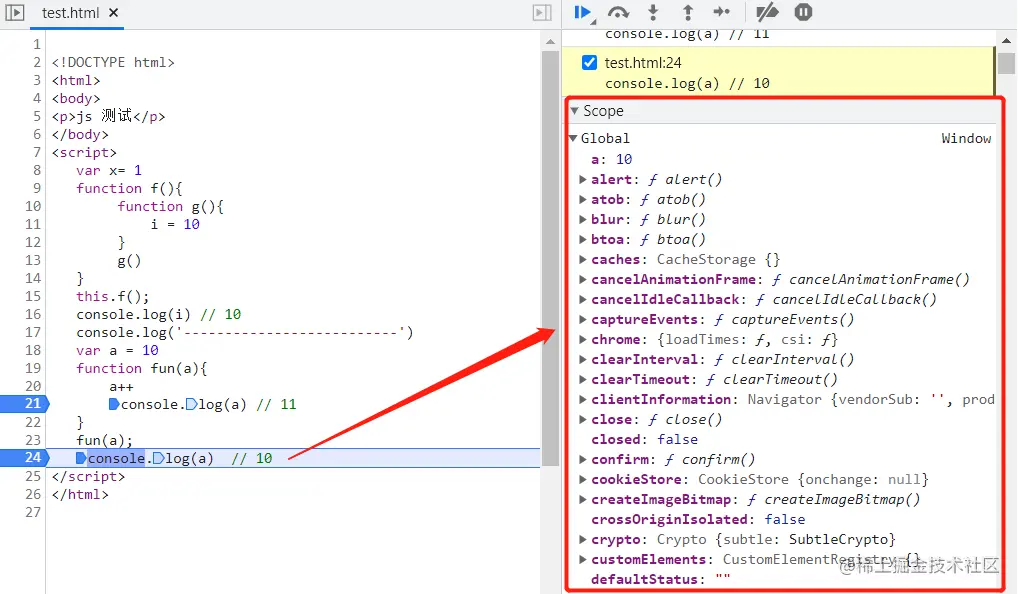Expand the clientInformation Navigator entry
This screenshot has width=1018, height=594.
tap(583, 399)
